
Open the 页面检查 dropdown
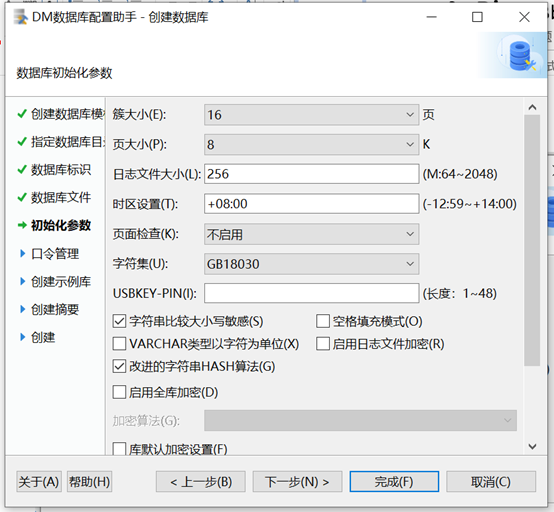[x=311, y=234]
